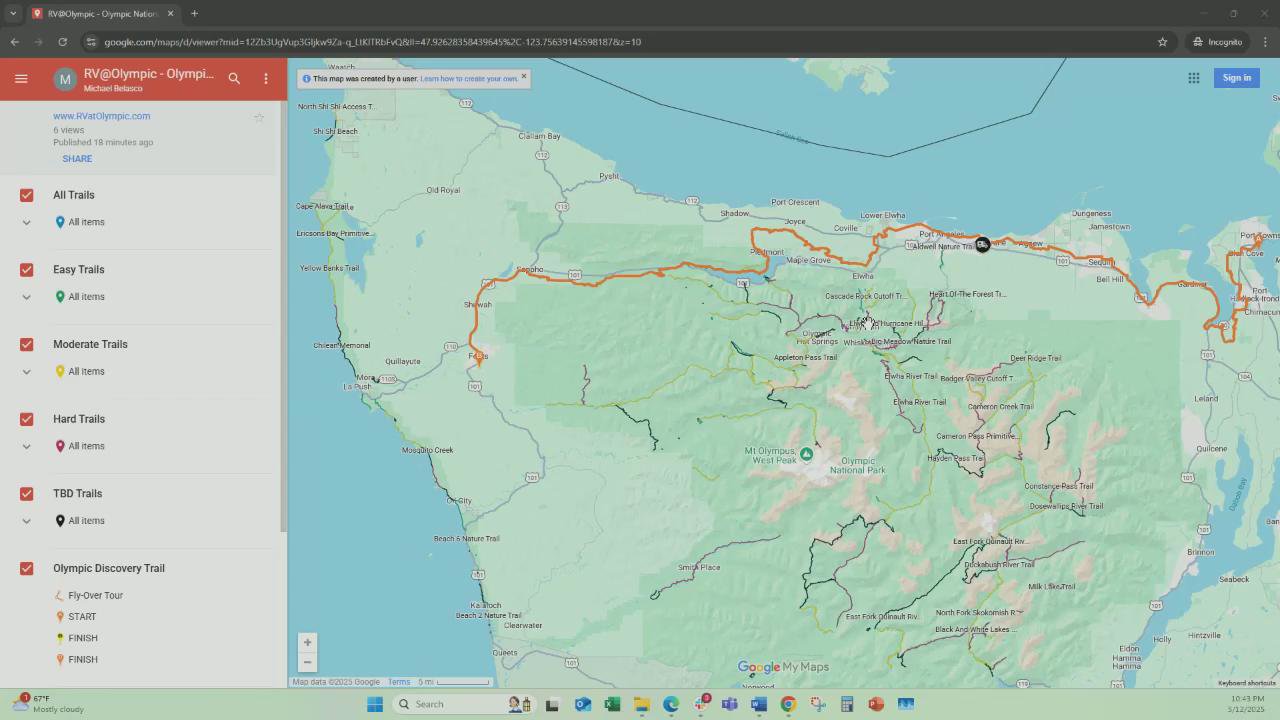Screen dimensions: 1280x720
Task: Select the FINISH item with the green pin
Action: (82, 638)
